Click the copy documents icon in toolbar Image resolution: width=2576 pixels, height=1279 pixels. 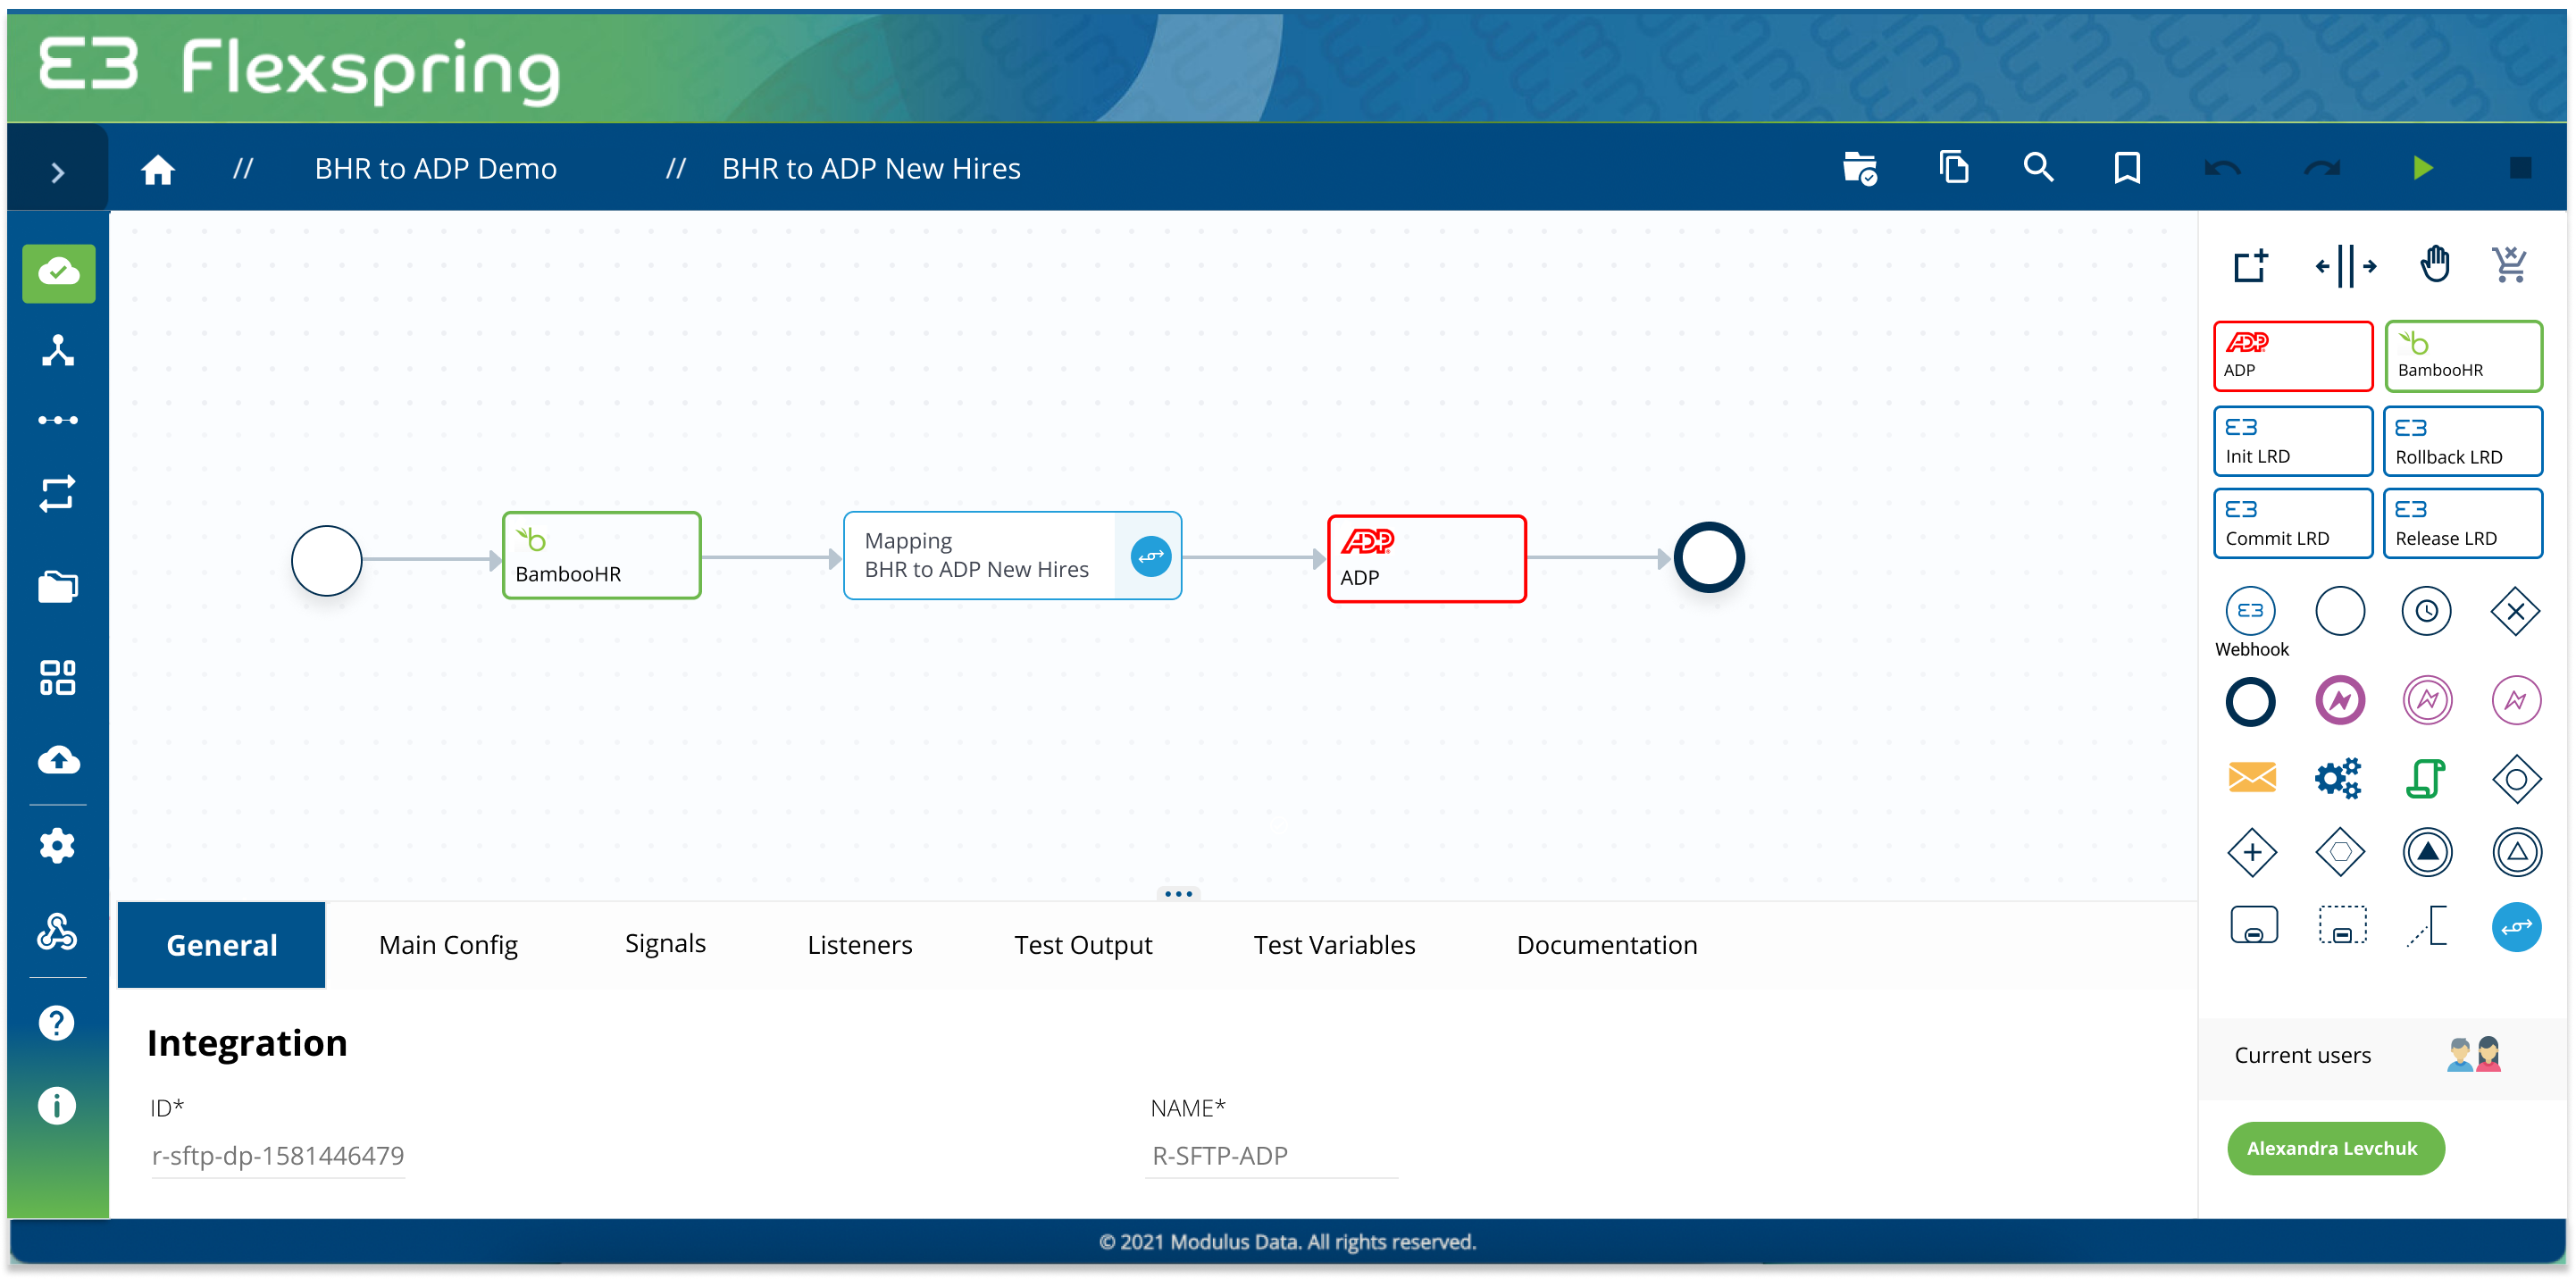click(1953, 167)
